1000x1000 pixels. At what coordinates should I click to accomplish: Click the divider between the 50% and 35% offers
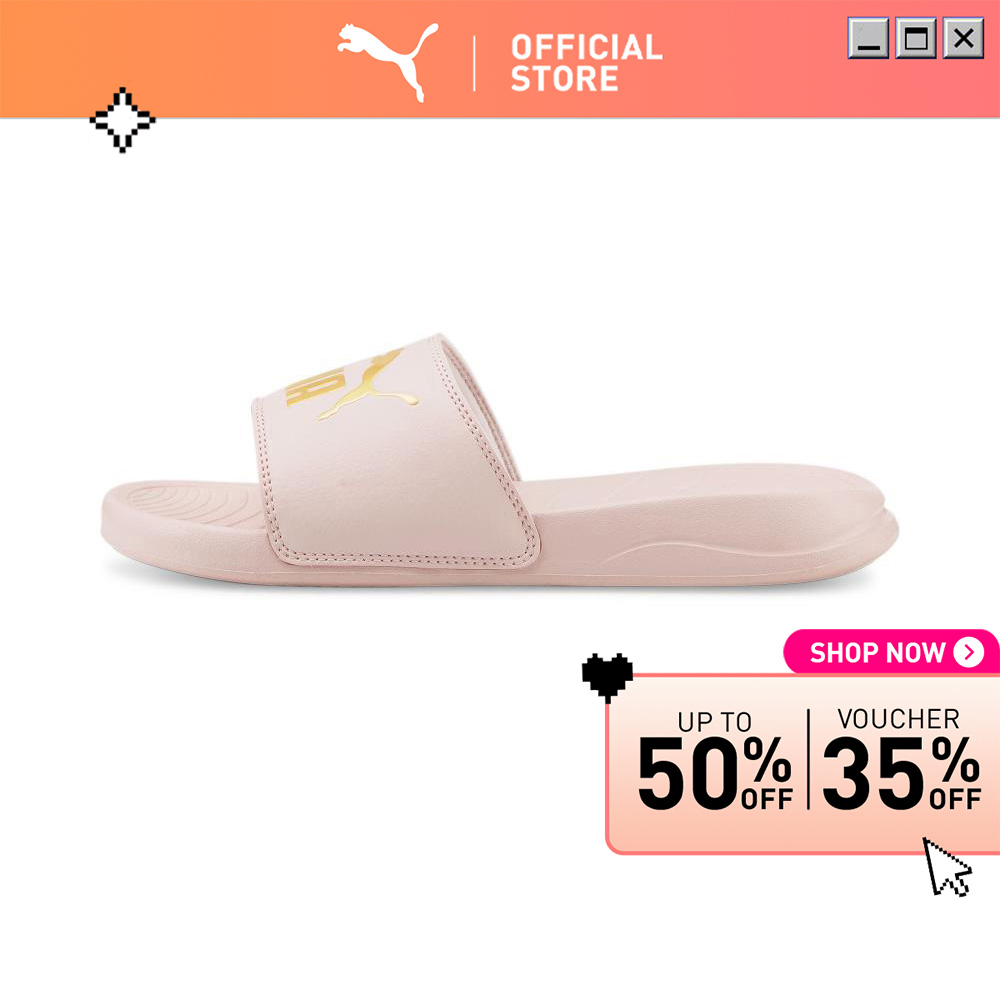click(808, 759)
